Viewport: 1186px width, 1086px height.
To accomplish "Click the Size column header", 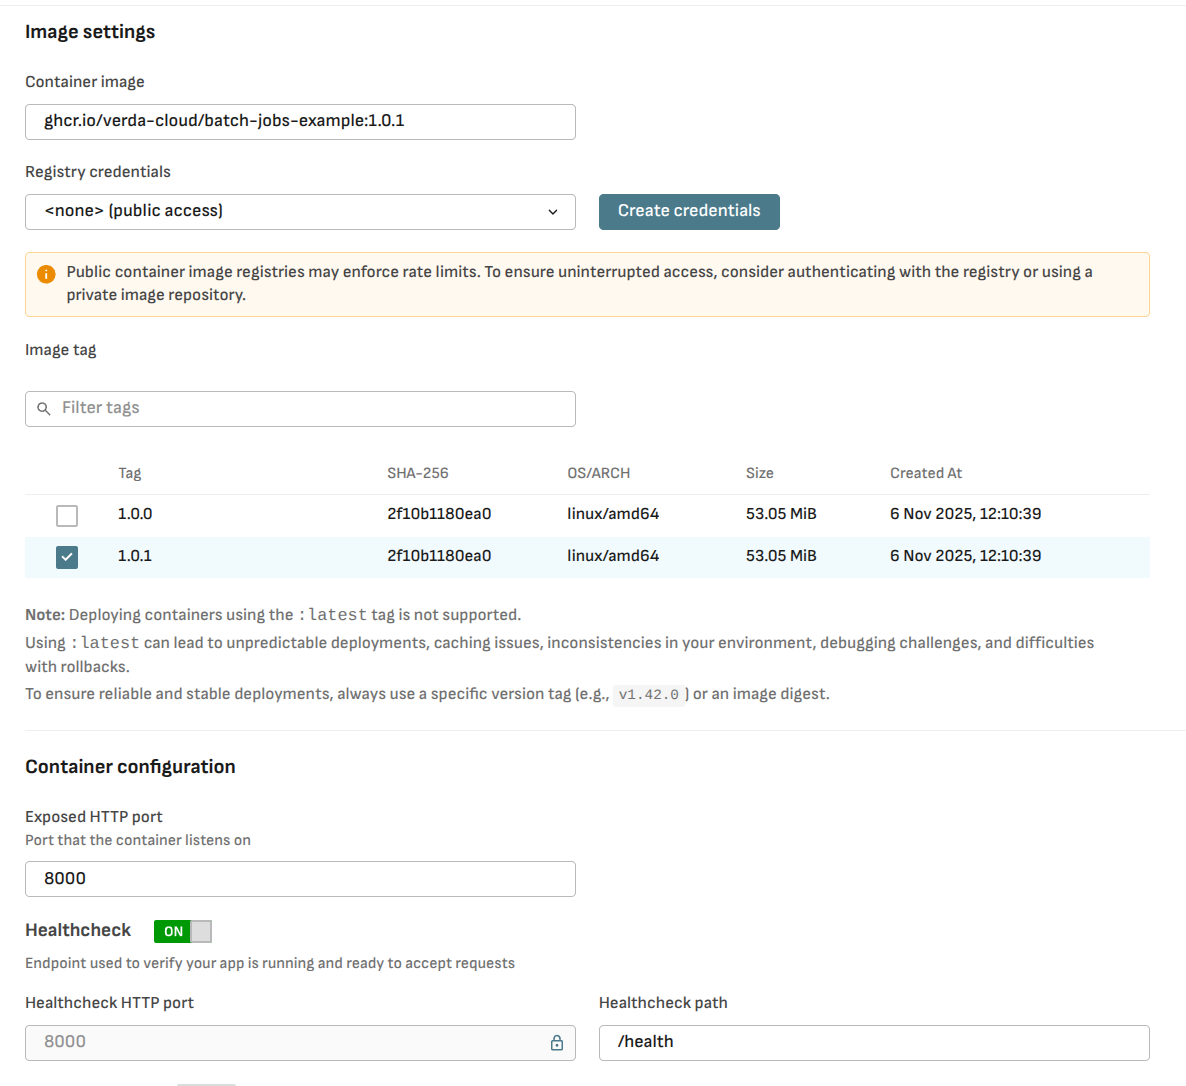I will tap(759, 473).
